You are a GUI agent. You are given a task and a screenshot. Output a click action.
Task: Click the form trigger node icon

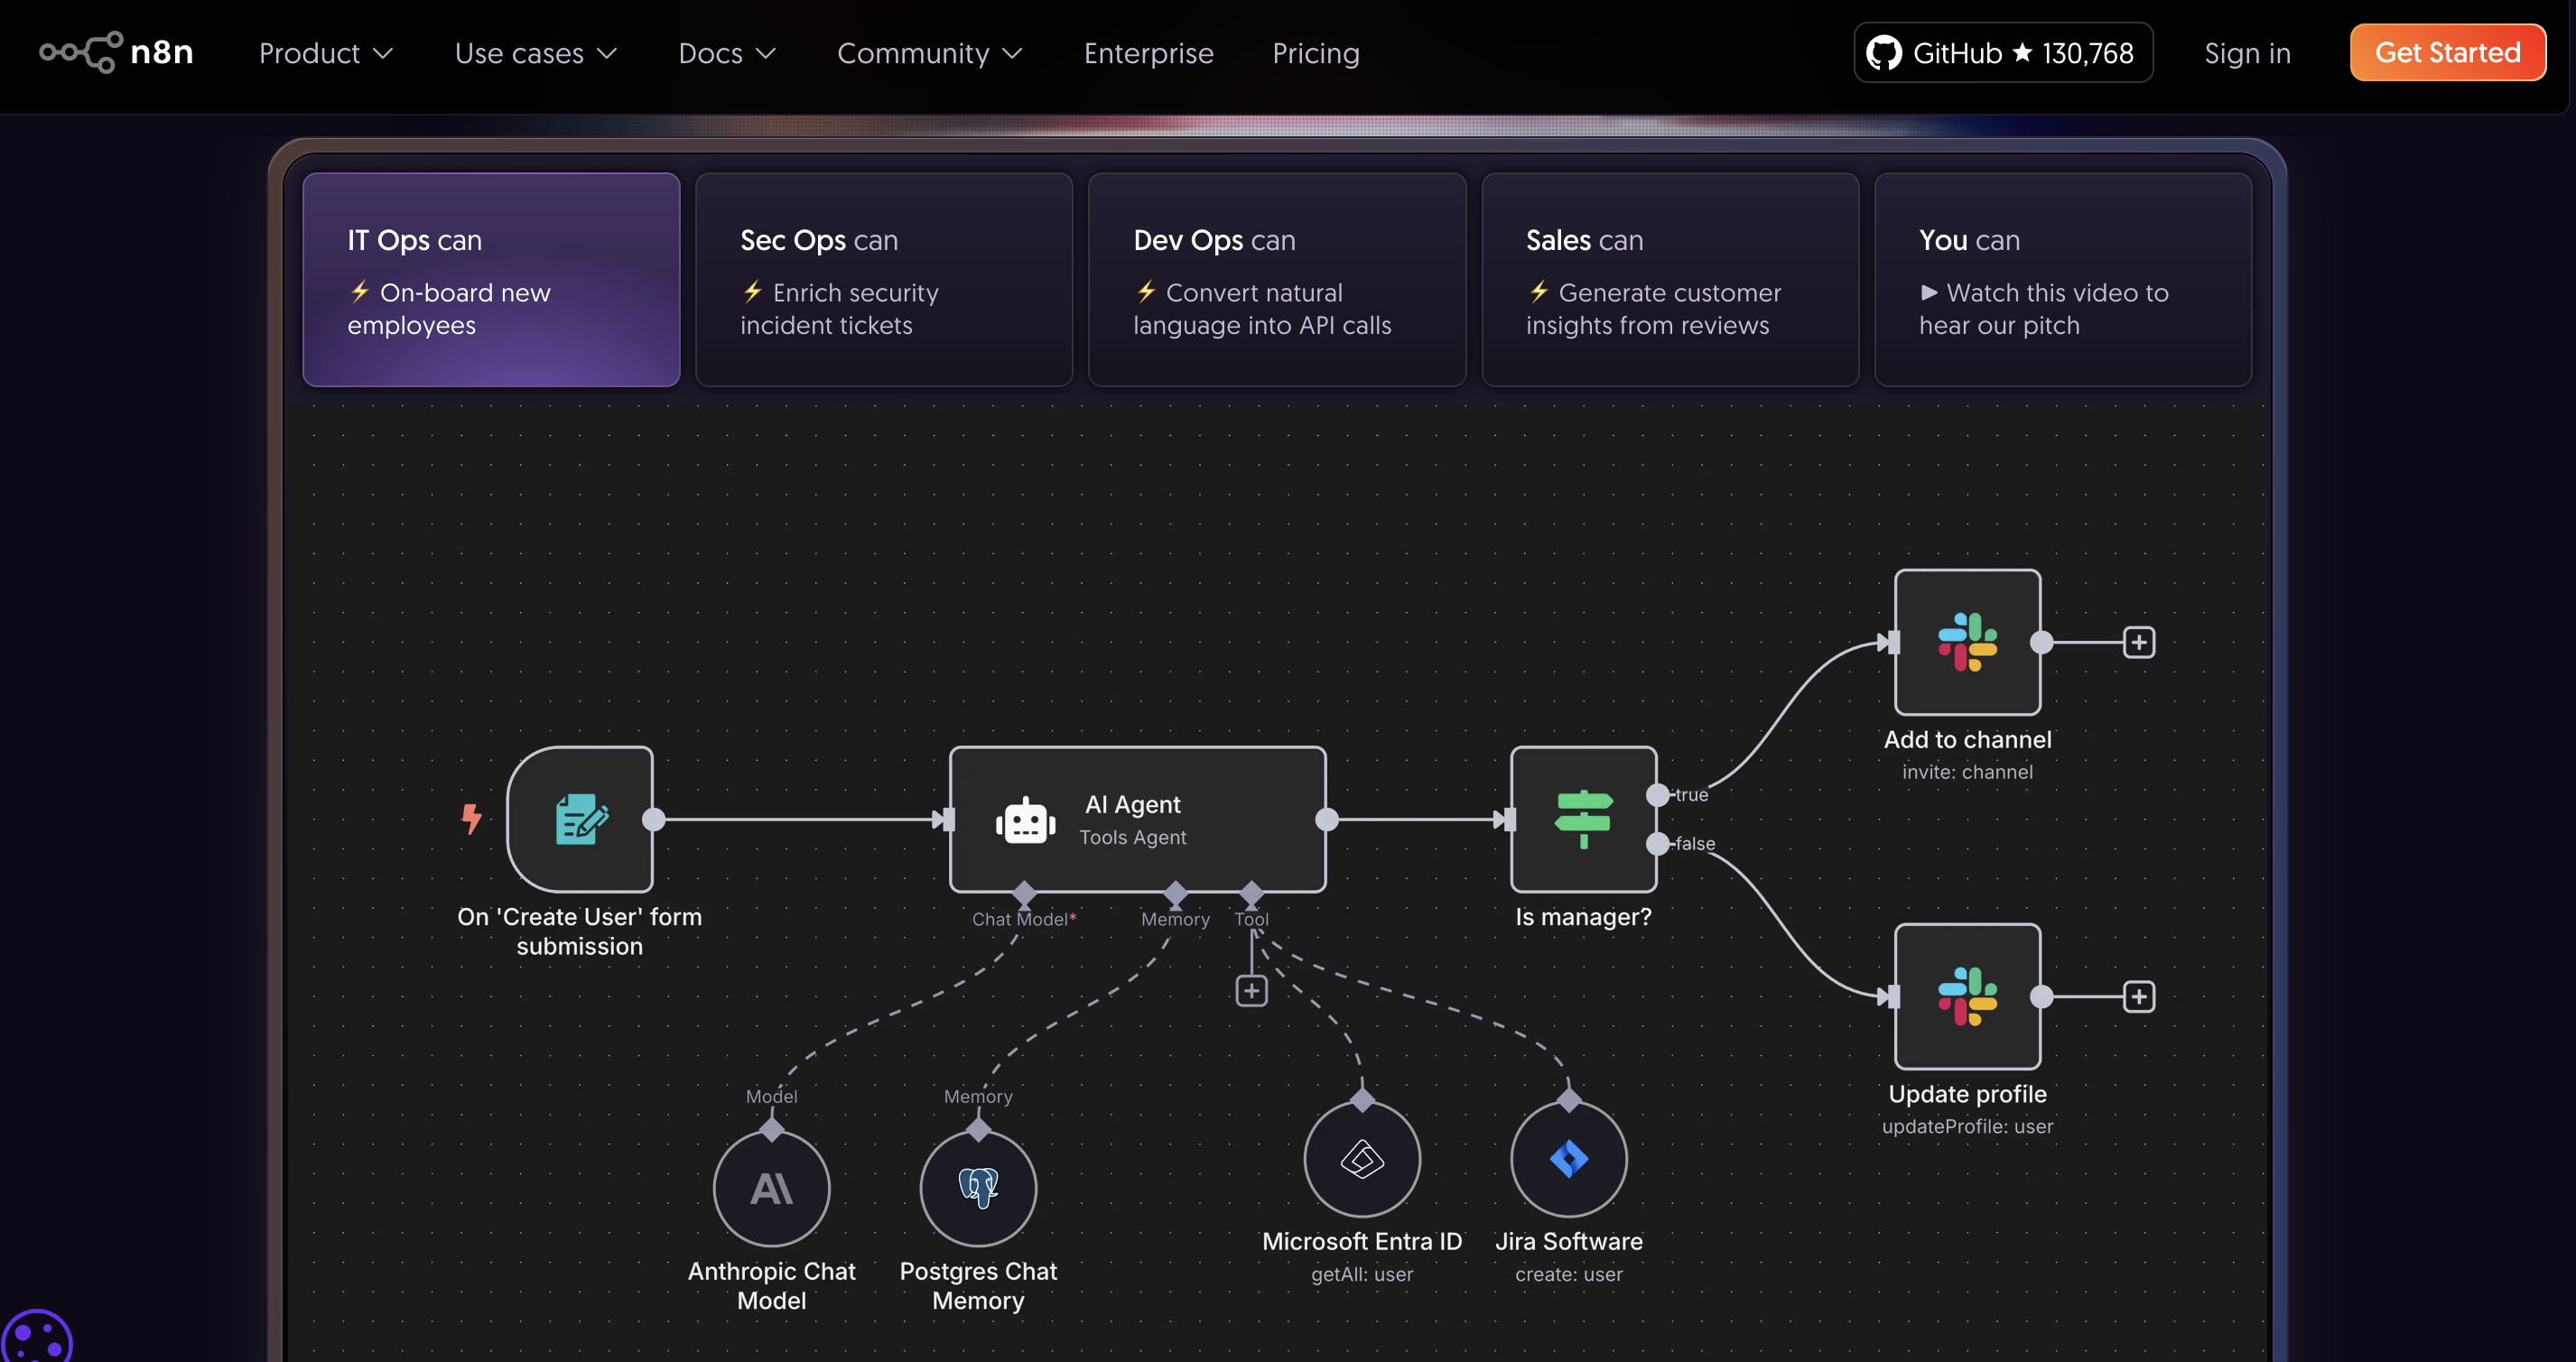580,819
